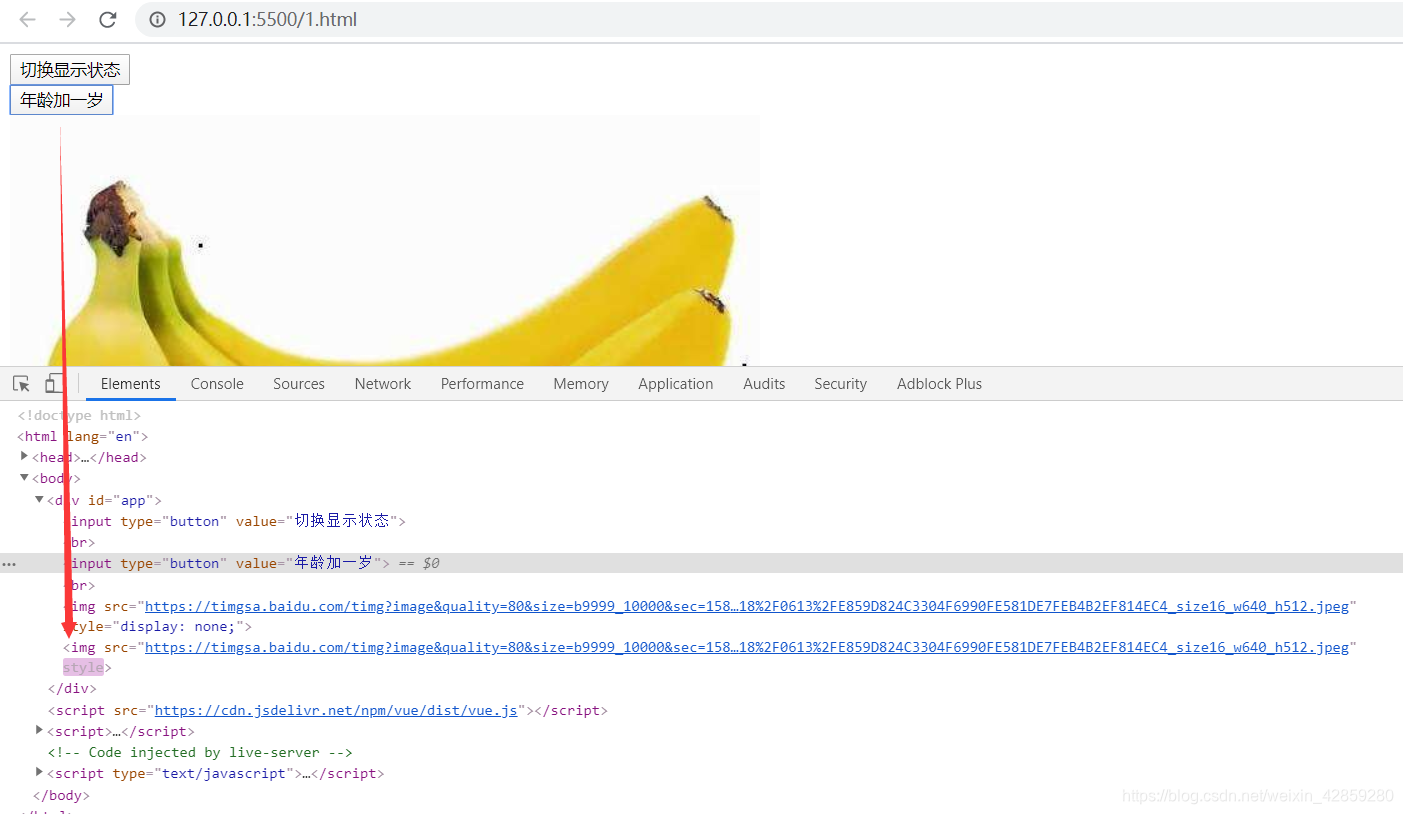Open the Sources tab
1403x814 pixels.
tap(299, 384)
